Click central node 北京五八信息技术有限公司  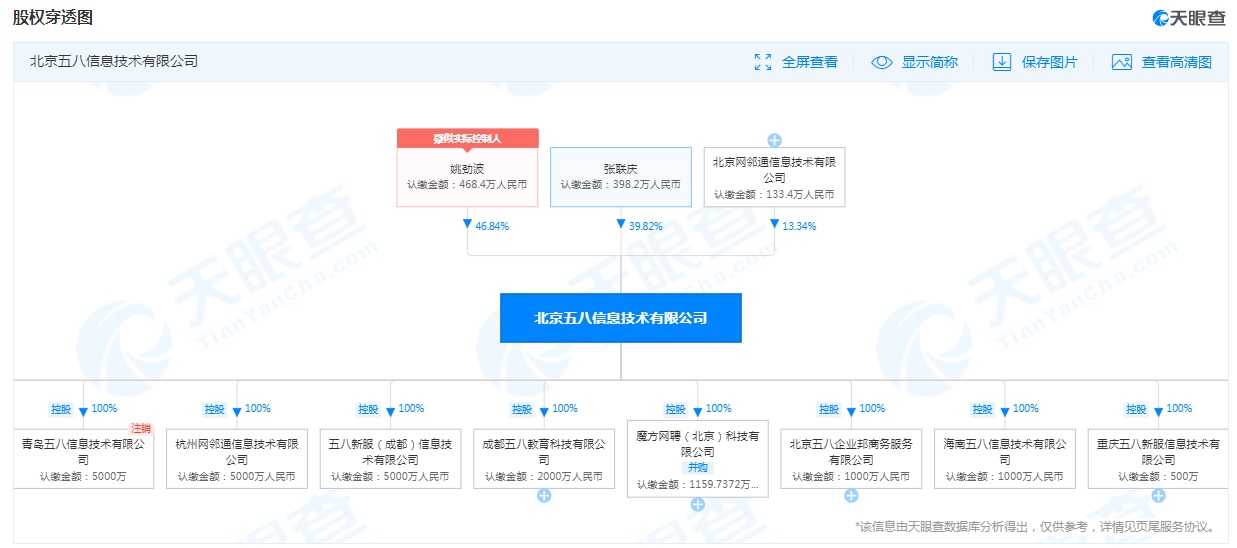pos(620,318)
